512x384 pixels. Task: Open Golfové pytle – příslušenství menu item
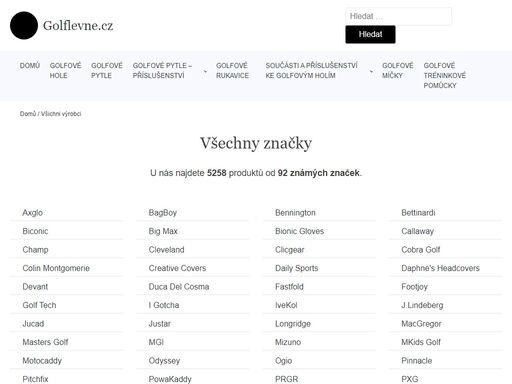point(162,71)
